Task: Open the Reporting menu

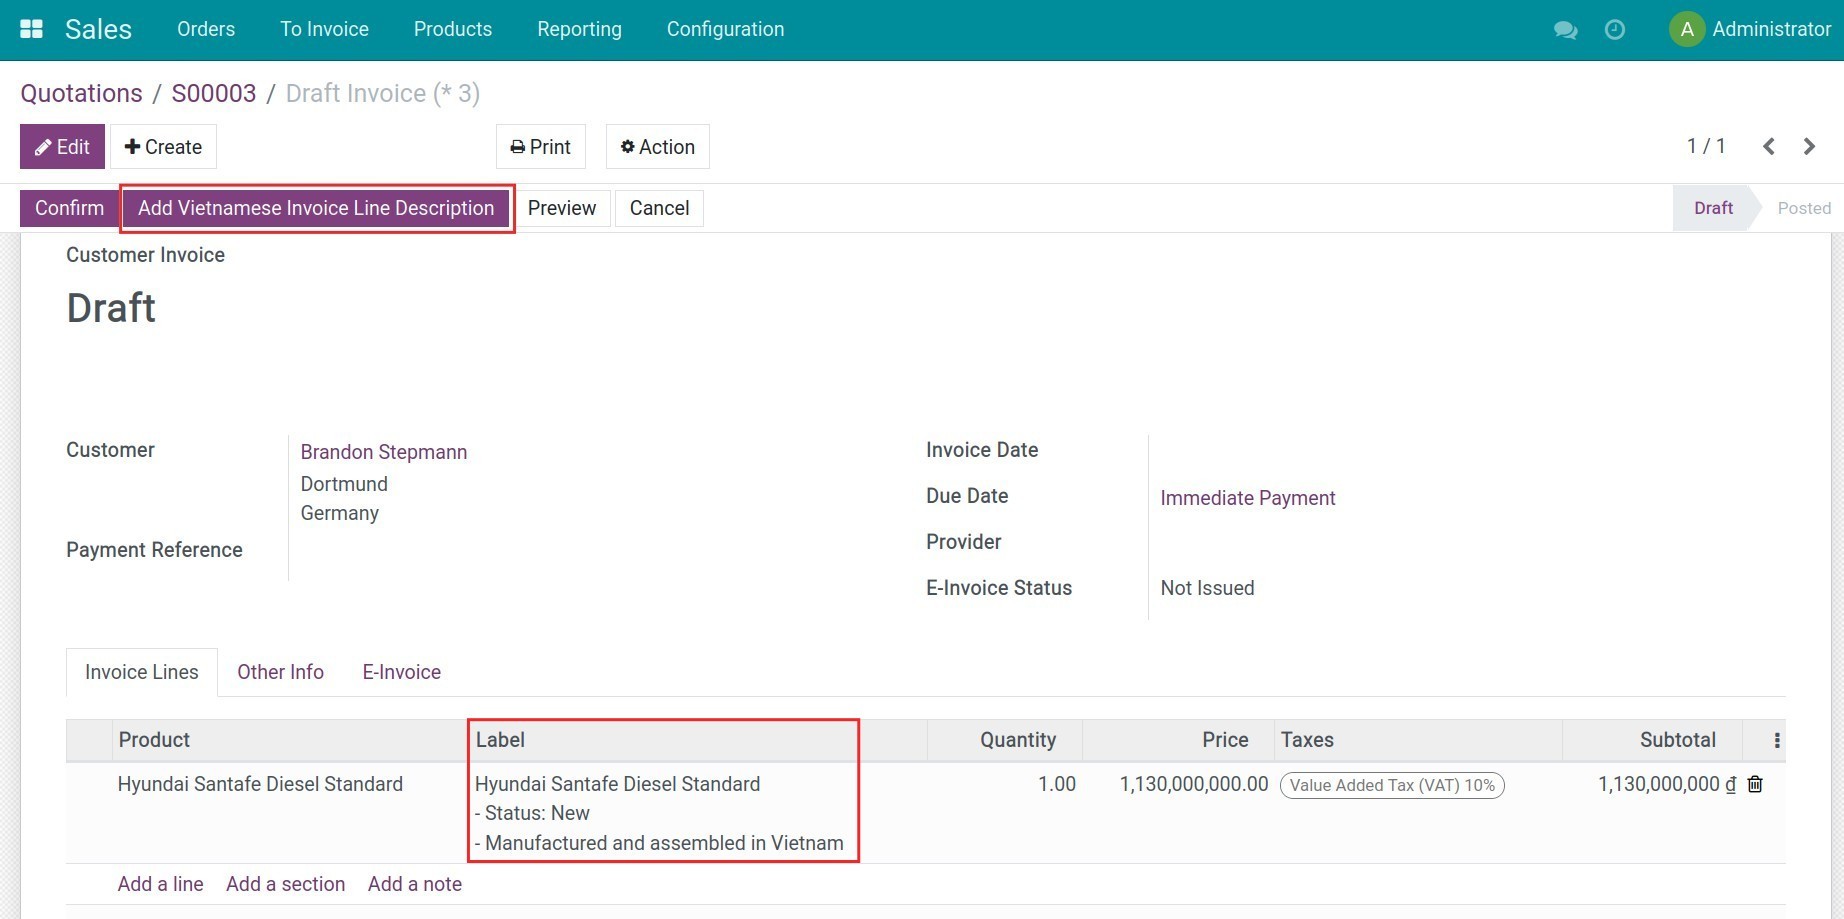Action: (579, 29)
